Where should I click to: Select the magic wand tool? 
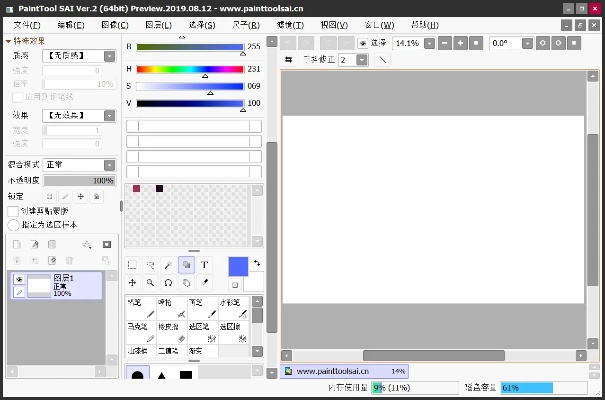pyautogui.click(x=169, y=265)
